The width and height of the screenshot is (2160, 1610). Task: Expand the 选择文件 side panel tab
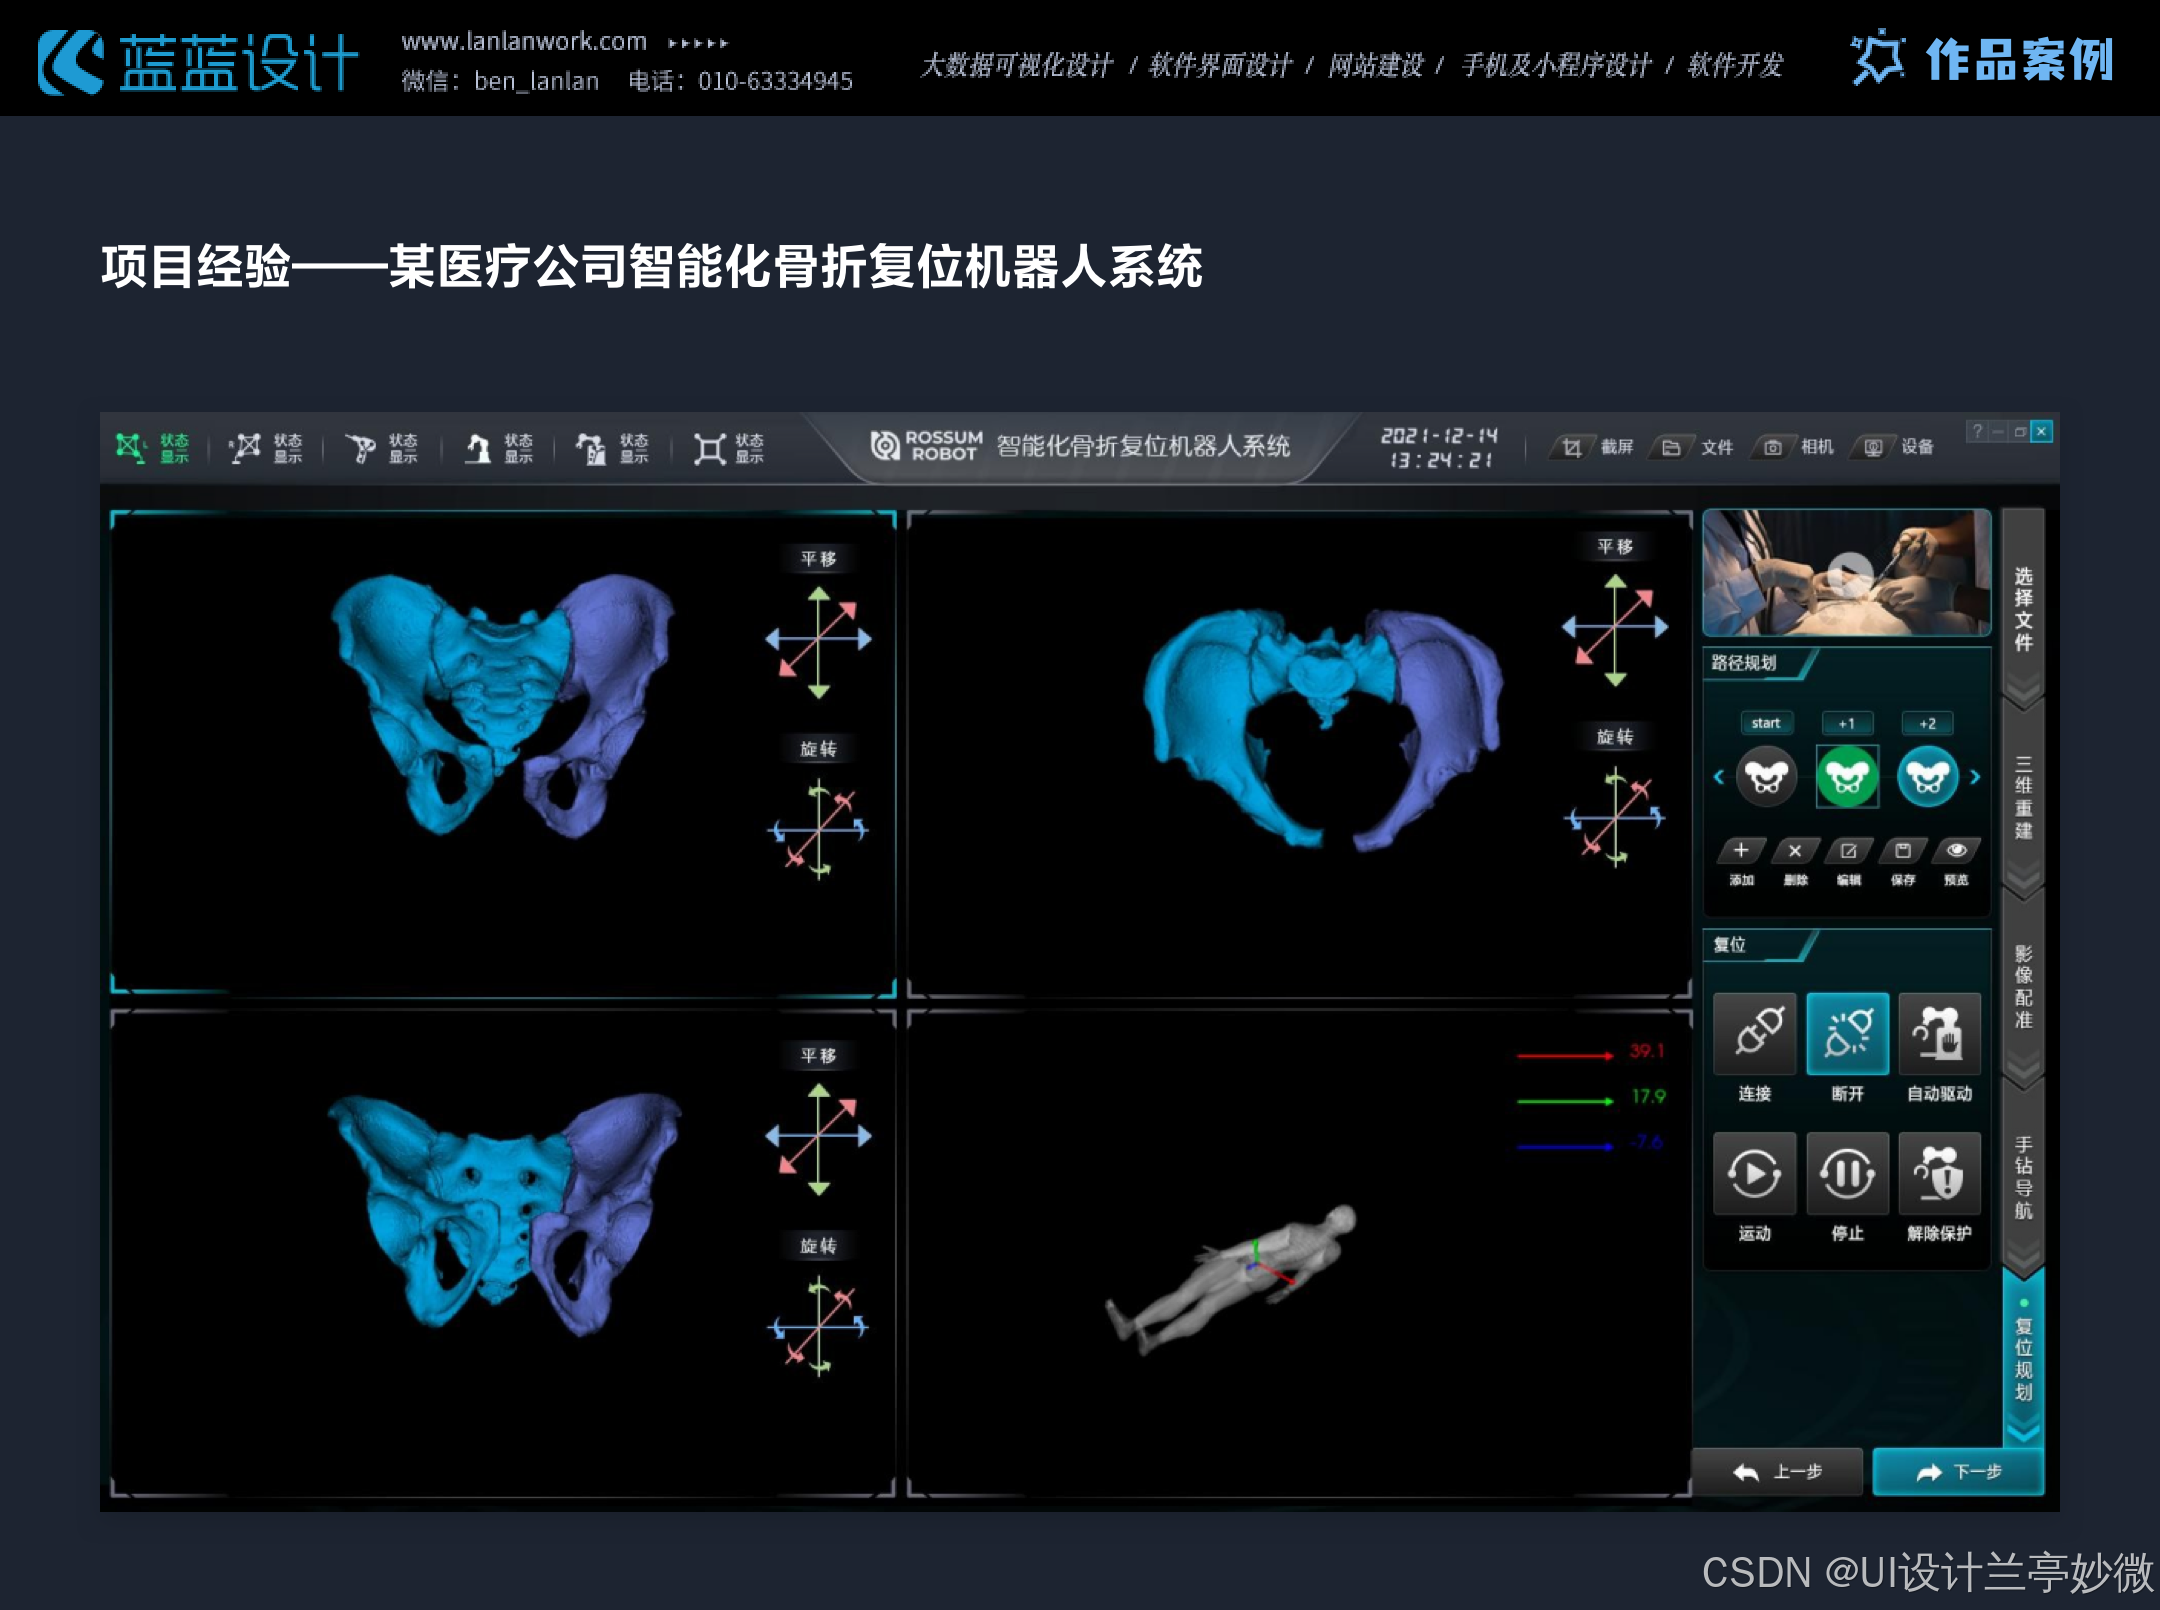tap(2023, 608)
